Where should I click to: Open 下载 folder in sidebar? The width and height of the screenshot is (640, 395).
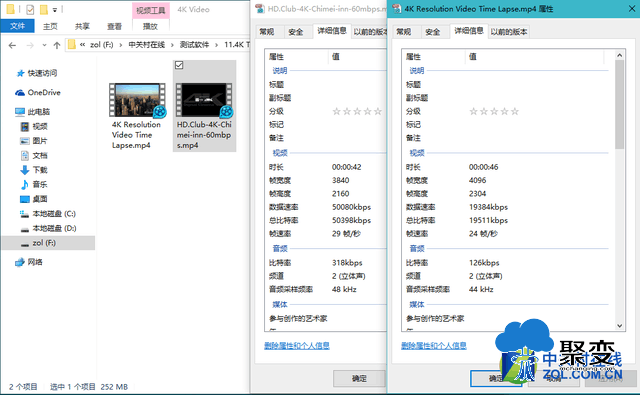(x=34, y=170)
